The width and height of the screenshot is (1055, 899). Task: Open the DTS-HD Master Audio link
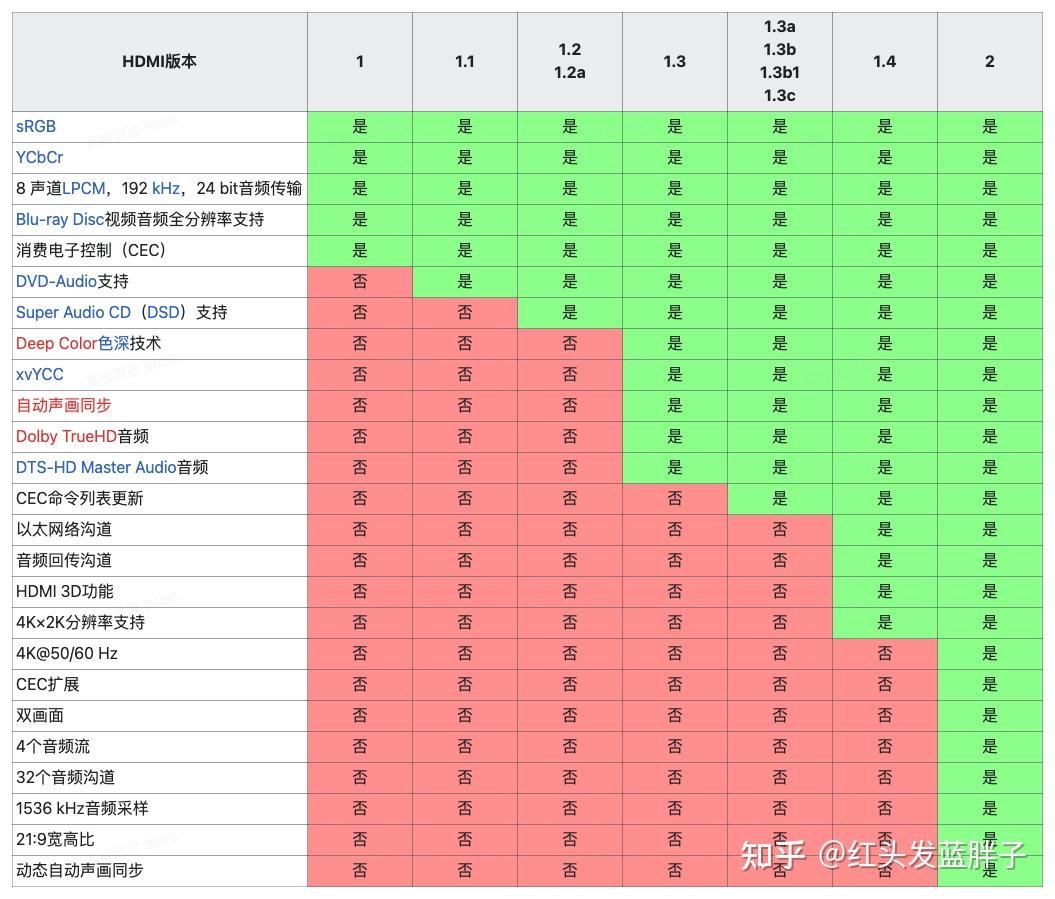pos(96,467)
